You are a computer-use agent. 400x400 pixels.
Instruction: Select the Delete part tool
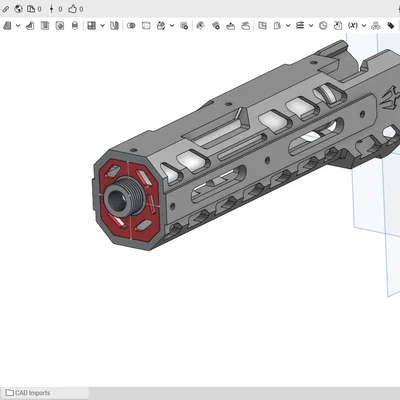point(184,26)
